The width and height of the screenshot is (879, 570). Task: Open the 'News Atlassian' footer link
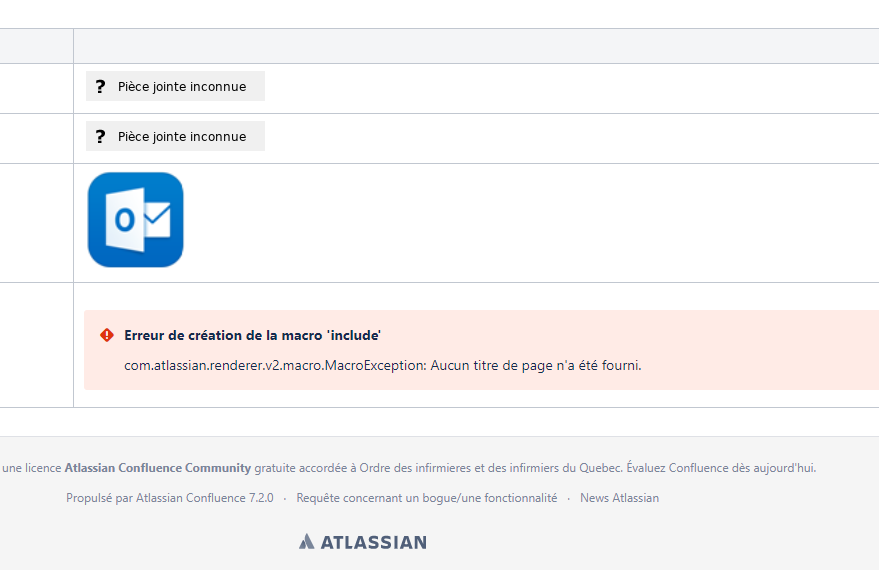click(x=619, y=498)
